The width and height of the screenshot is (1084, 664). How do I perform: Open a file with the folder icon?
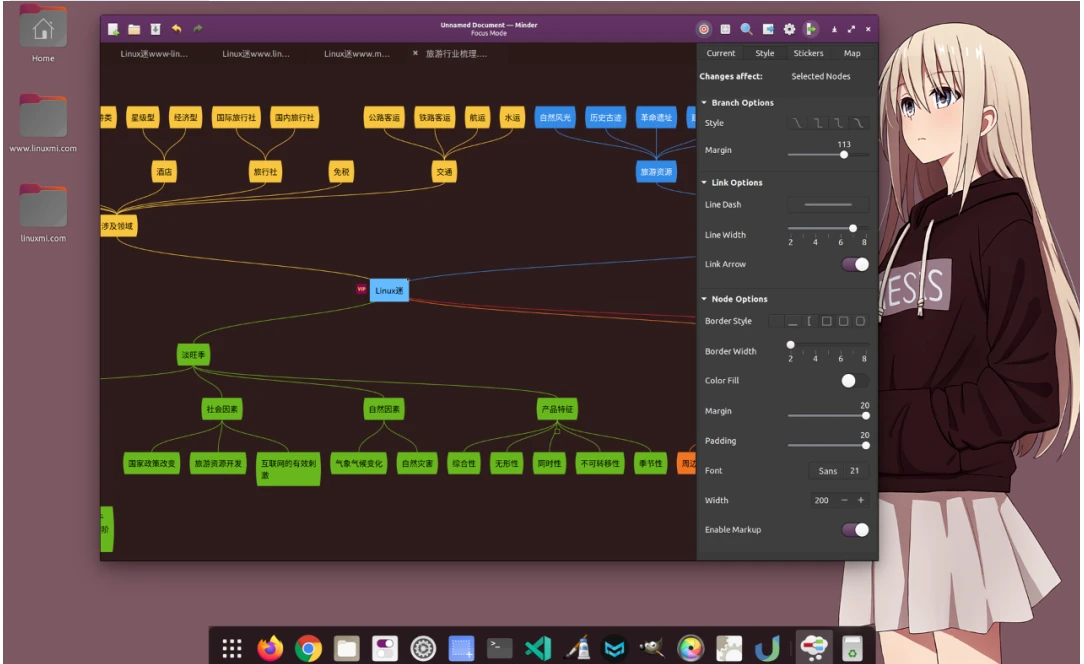click(x=134, y=29)
